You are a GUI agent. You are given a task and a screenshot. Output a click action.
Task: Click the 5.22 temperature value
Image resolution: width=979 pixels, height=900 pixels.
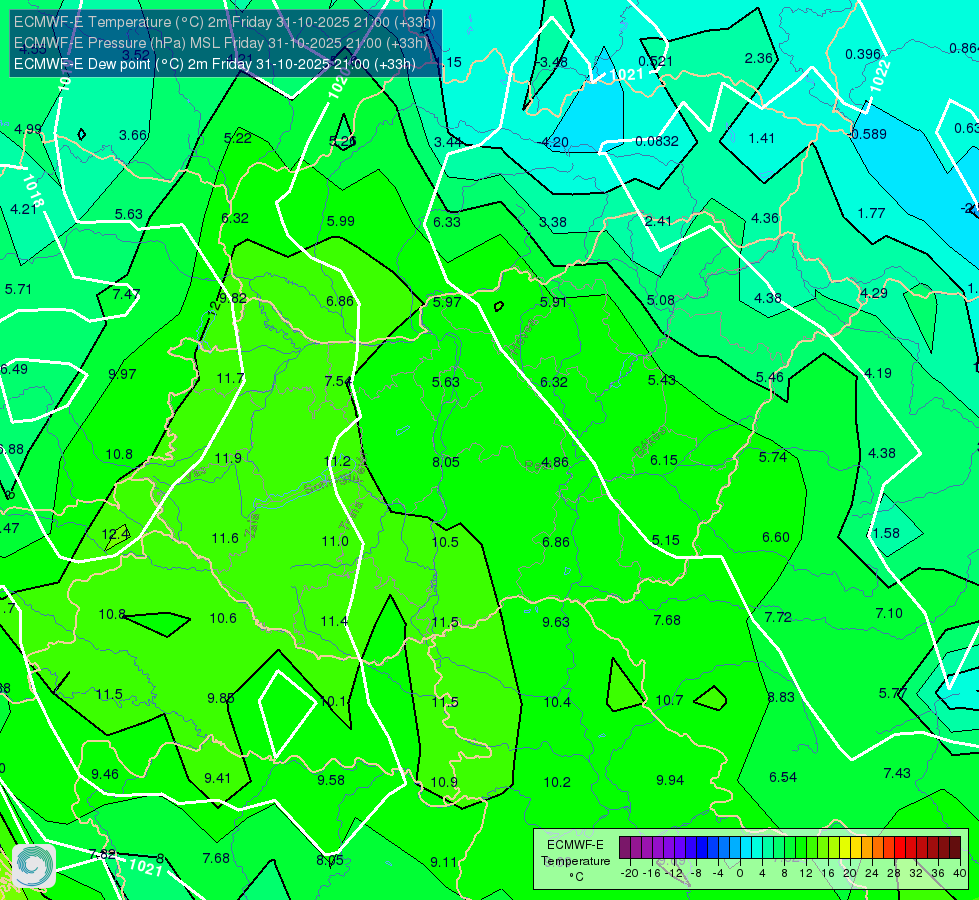[238, 139]
